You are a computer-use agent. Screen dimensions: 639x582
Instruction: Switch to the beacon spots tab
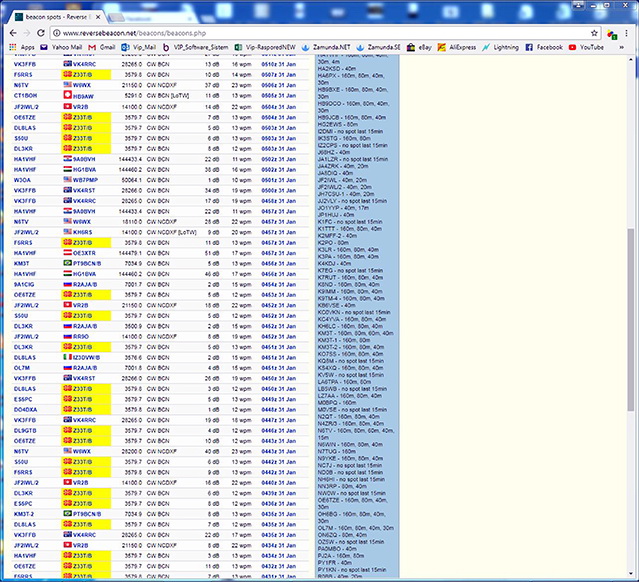coord(56,17)
